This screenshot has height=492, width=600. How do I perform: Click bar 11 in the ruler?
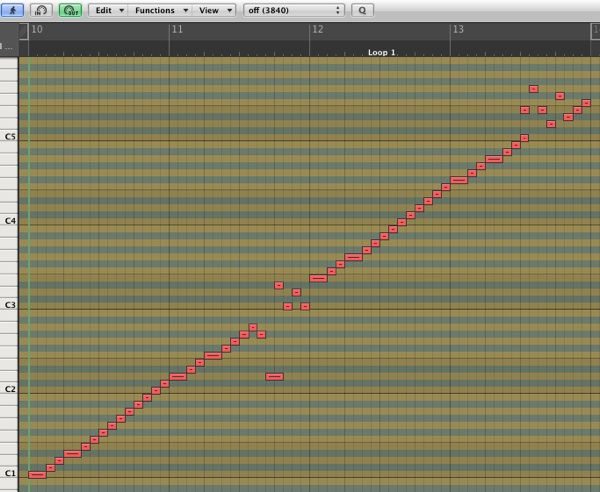point(177,29)
